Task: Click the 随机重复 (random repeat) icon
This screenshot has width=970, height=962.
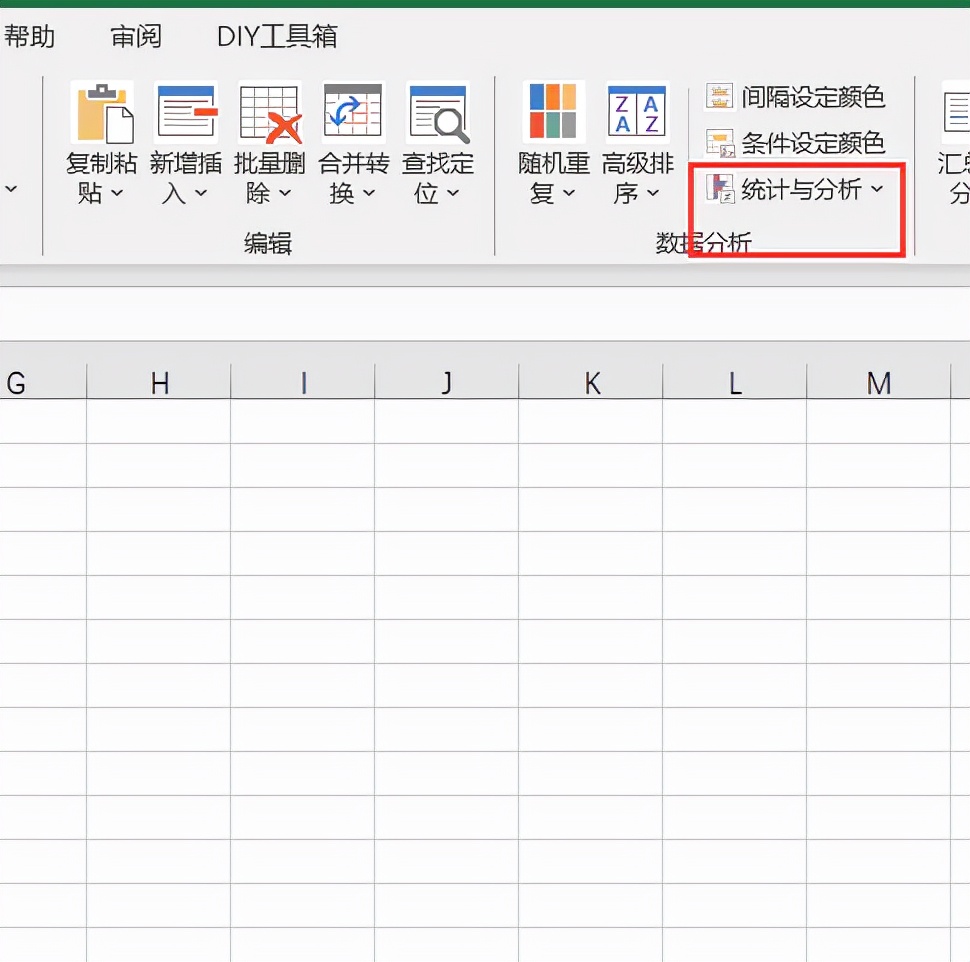Action: [553, 110]
